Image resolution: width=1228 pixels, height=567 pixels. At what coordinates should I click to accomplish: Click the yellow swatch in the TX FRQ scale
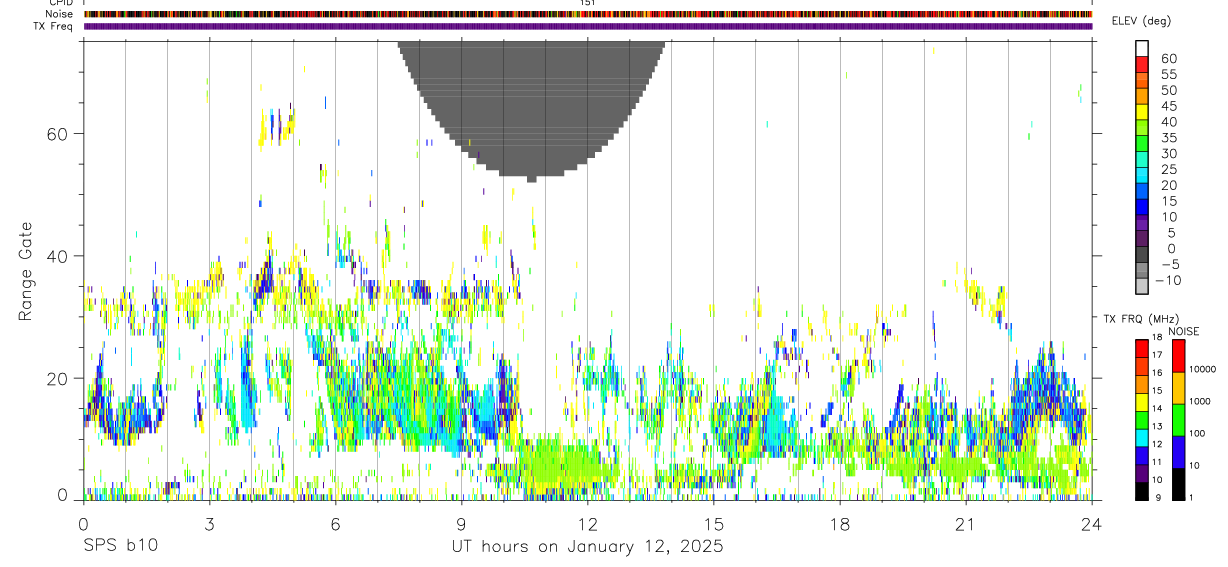[x=1142, y=402]
